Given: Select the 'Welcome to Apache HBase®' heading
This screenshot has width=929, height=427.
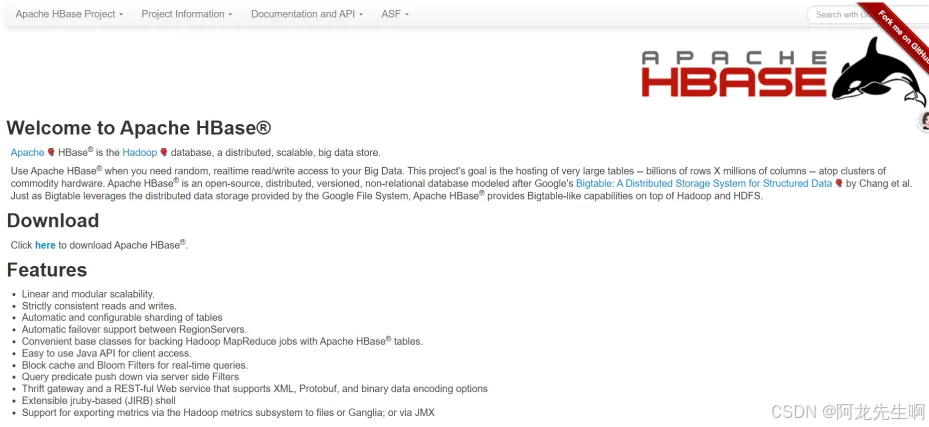Looking at the screenshot, I should [139, 128].
